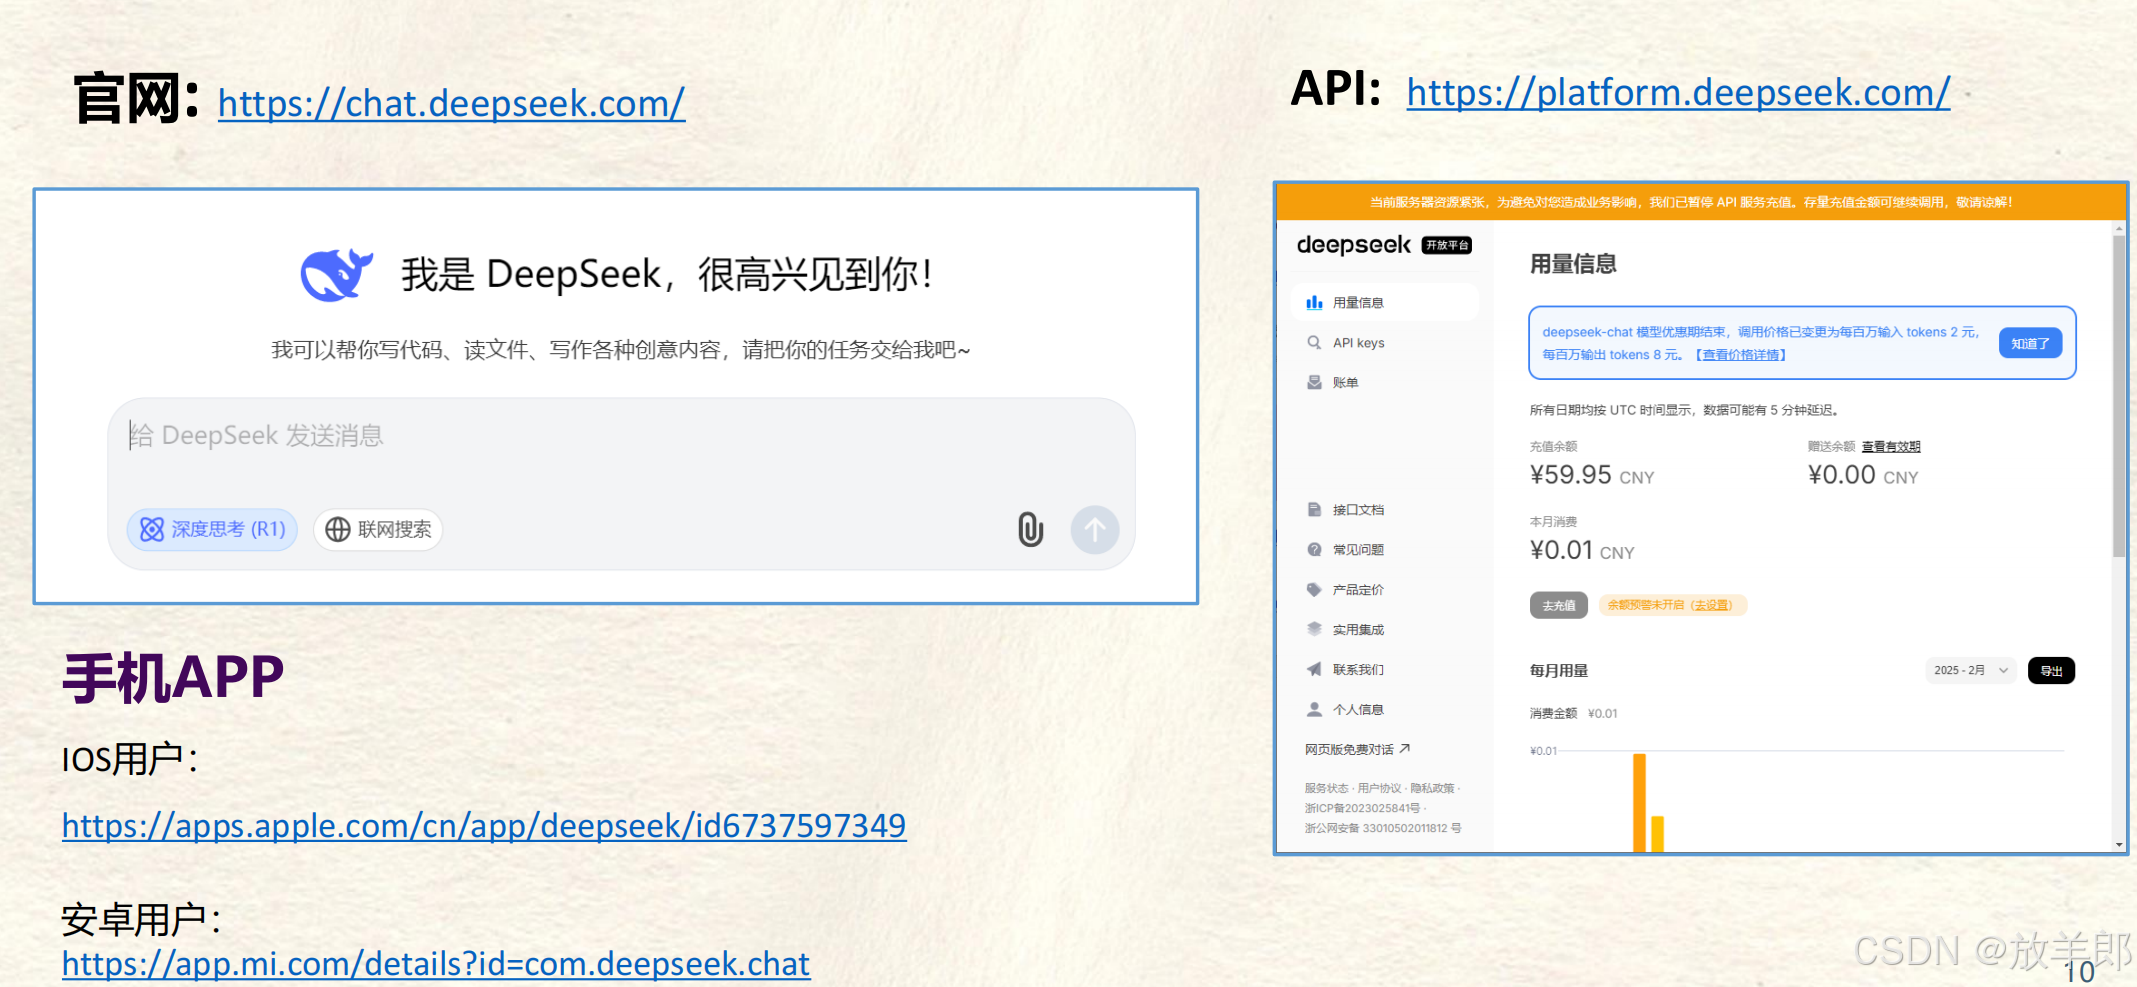
Task: Open 查看有效期 validity link
Action: (x=1891, y=447)
